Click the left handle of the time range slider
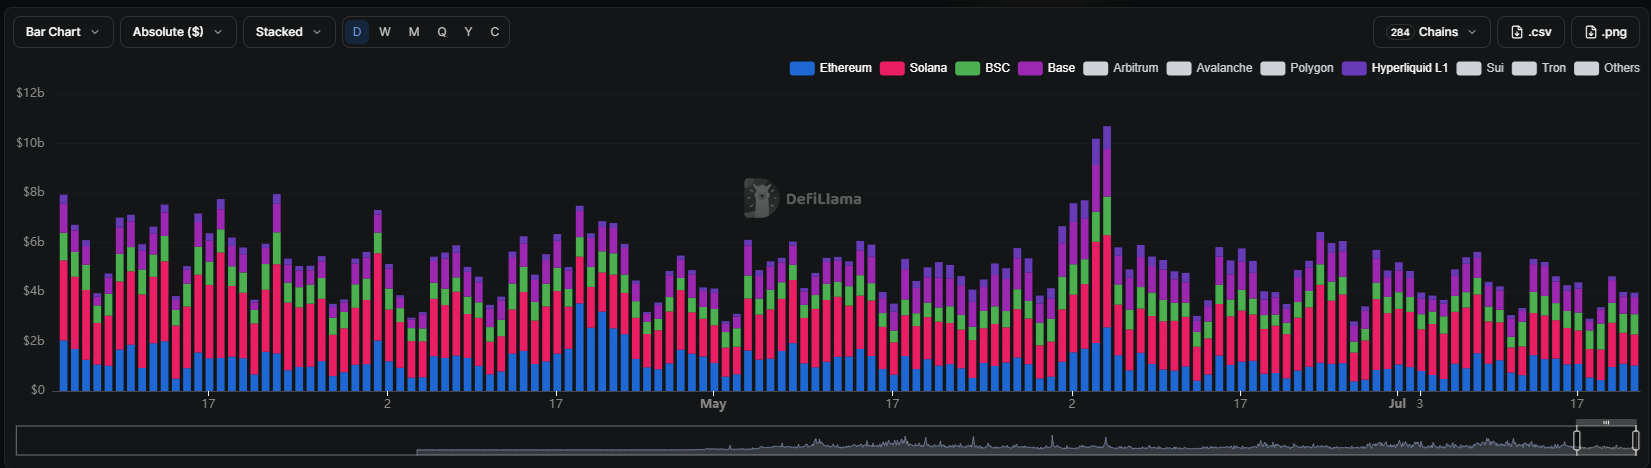This screenshot has width=1651, height=468. click(1577, 440)
